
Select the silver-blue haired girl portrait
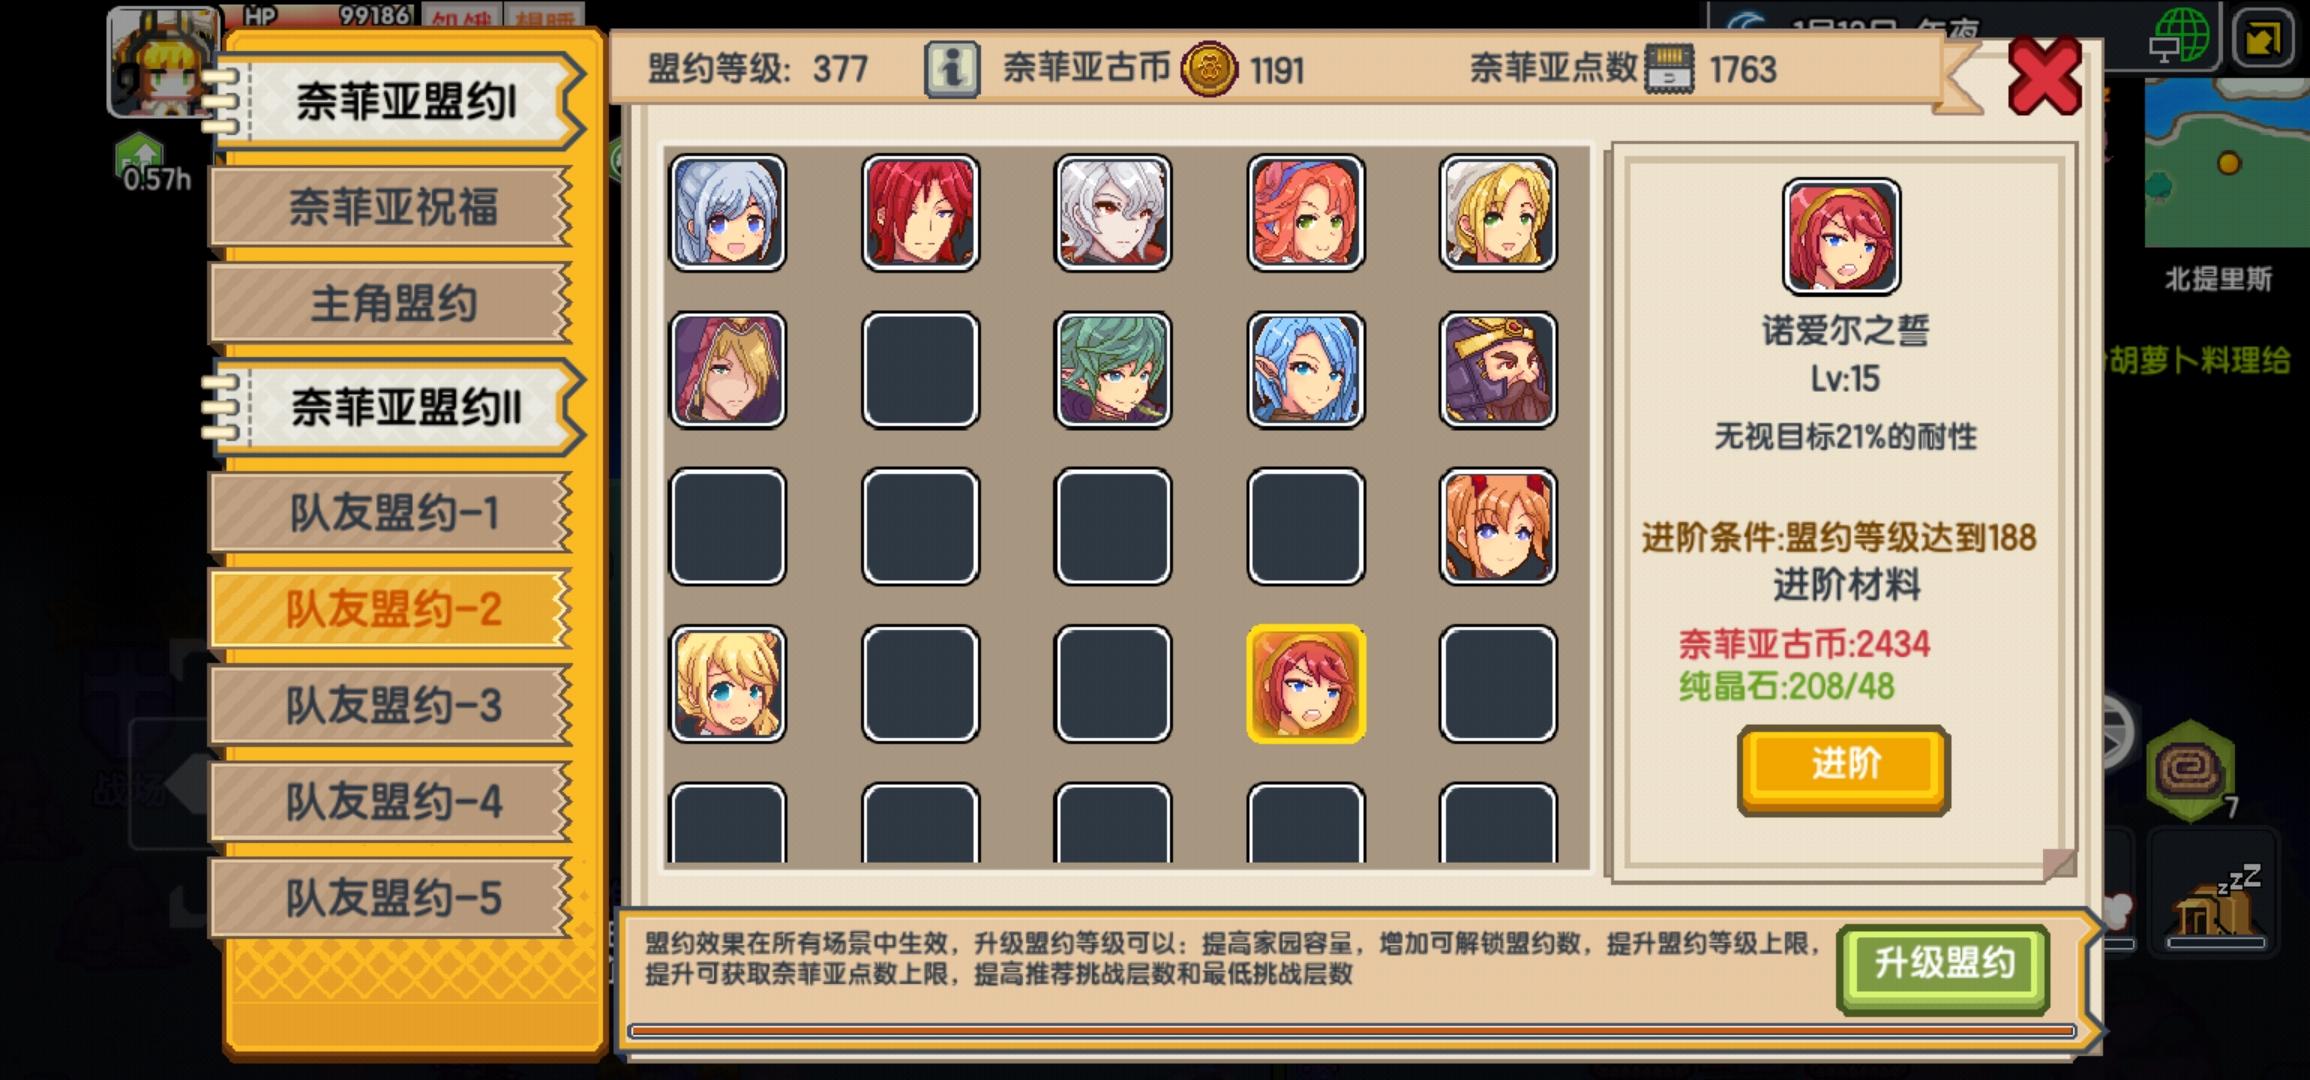coord(727,213)
